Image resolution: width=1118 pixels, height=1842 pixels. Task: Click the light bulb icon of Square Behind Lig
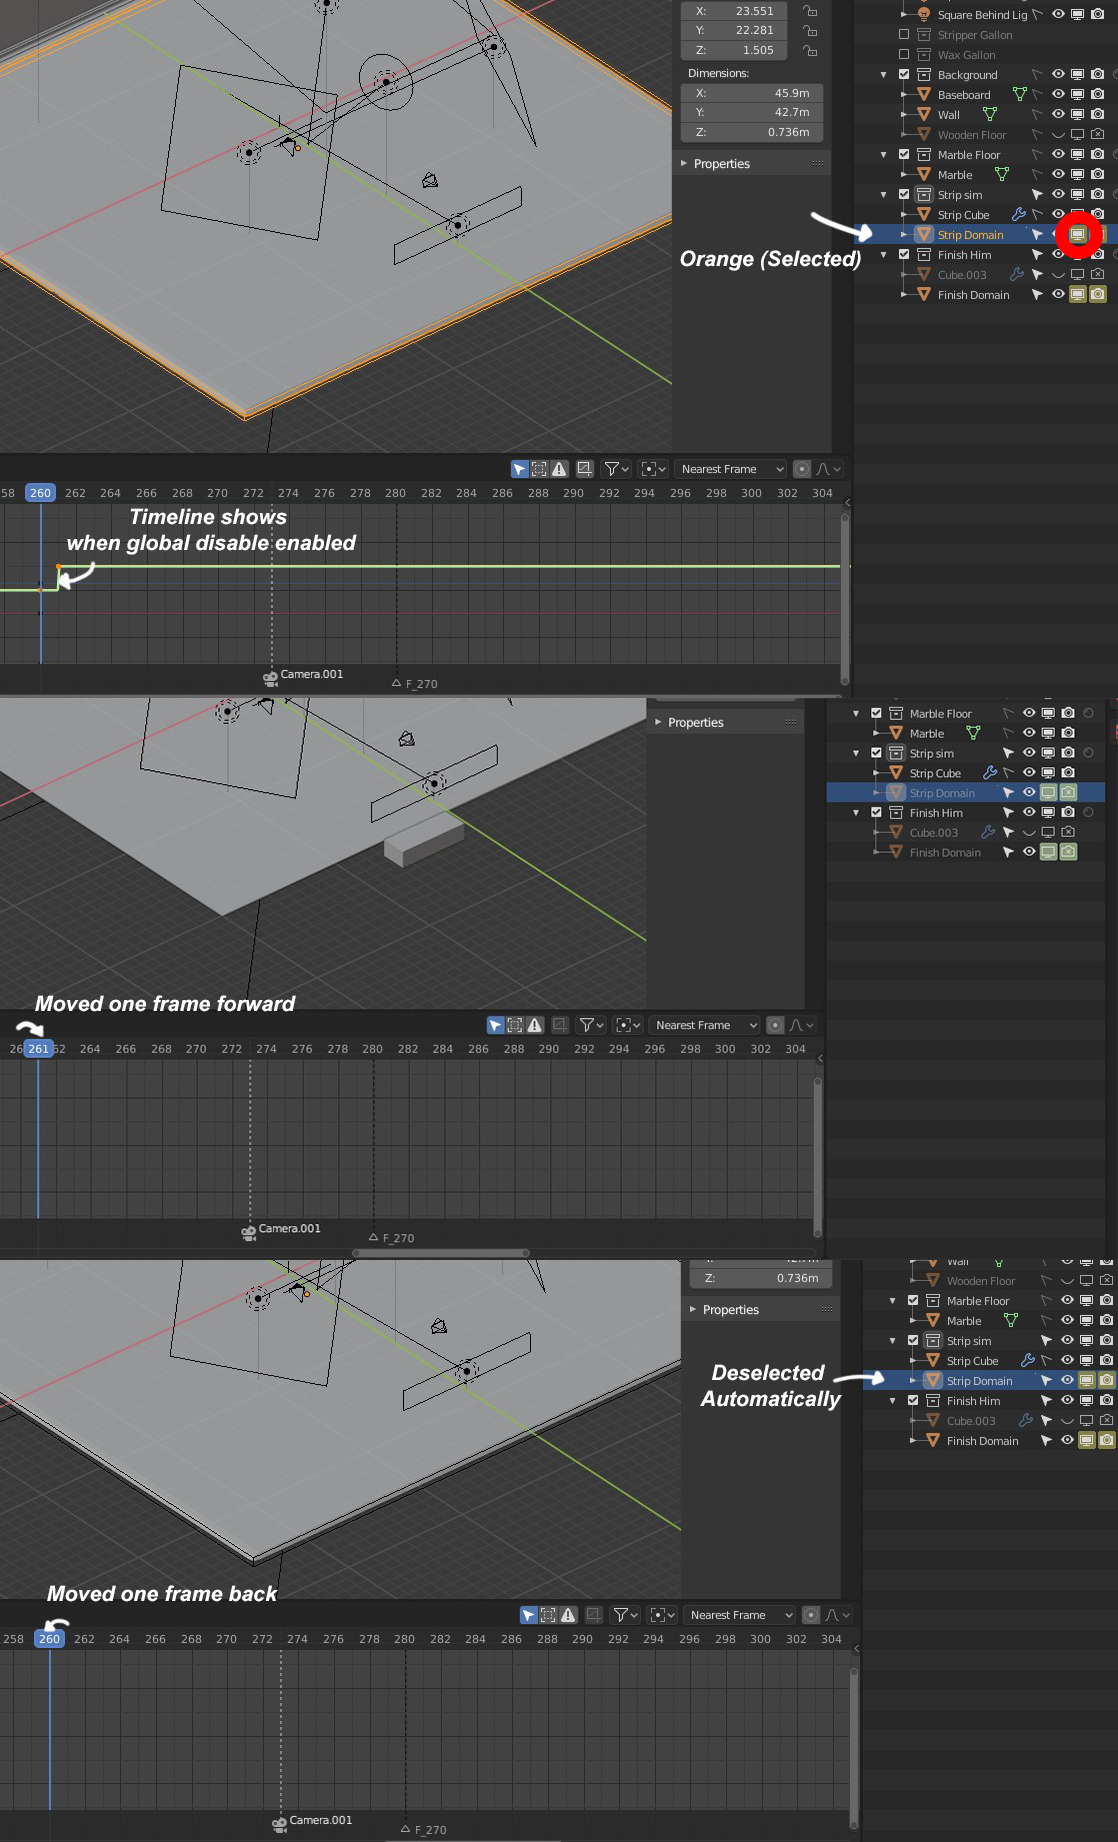click(924, 15)
